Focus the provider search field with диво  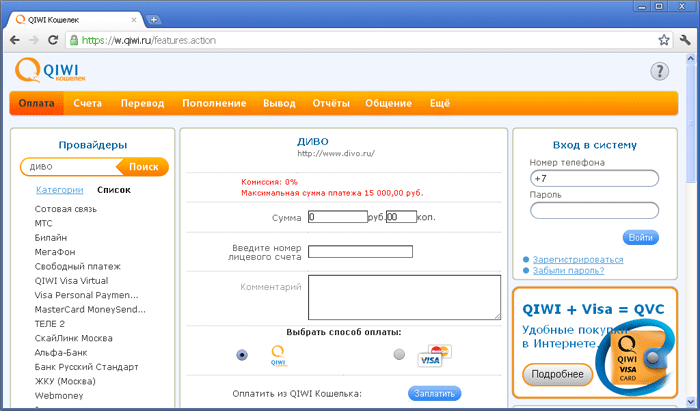pyautogui.click(x=71, y=167)
